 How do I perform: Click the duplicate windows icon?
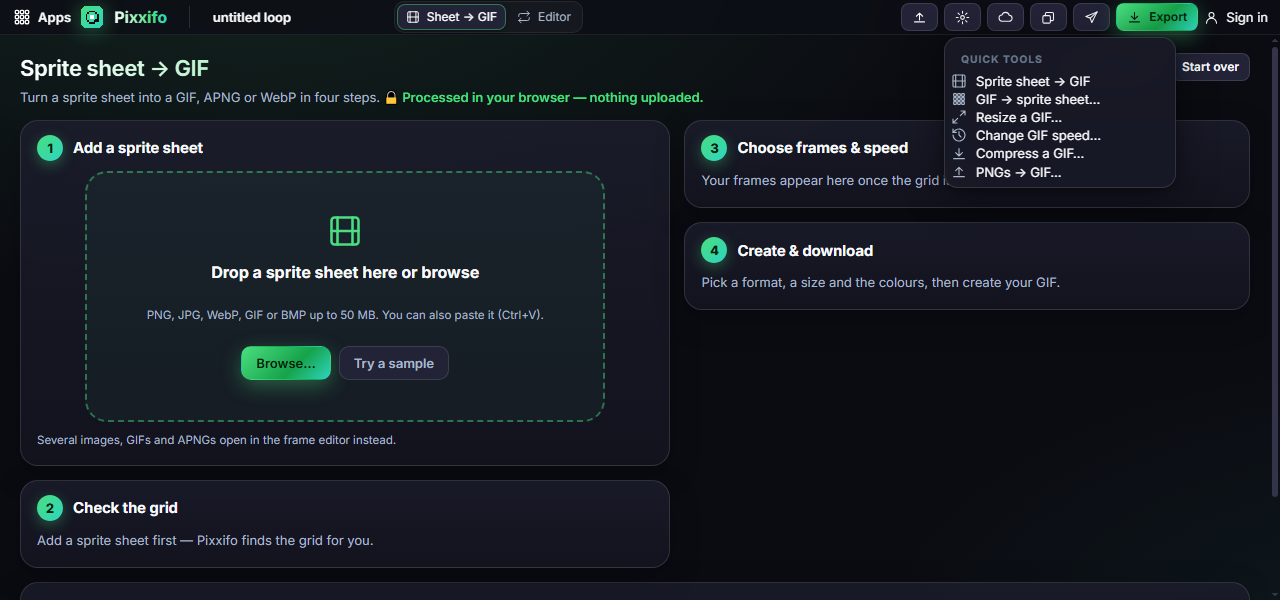(x=1048, y=17)
